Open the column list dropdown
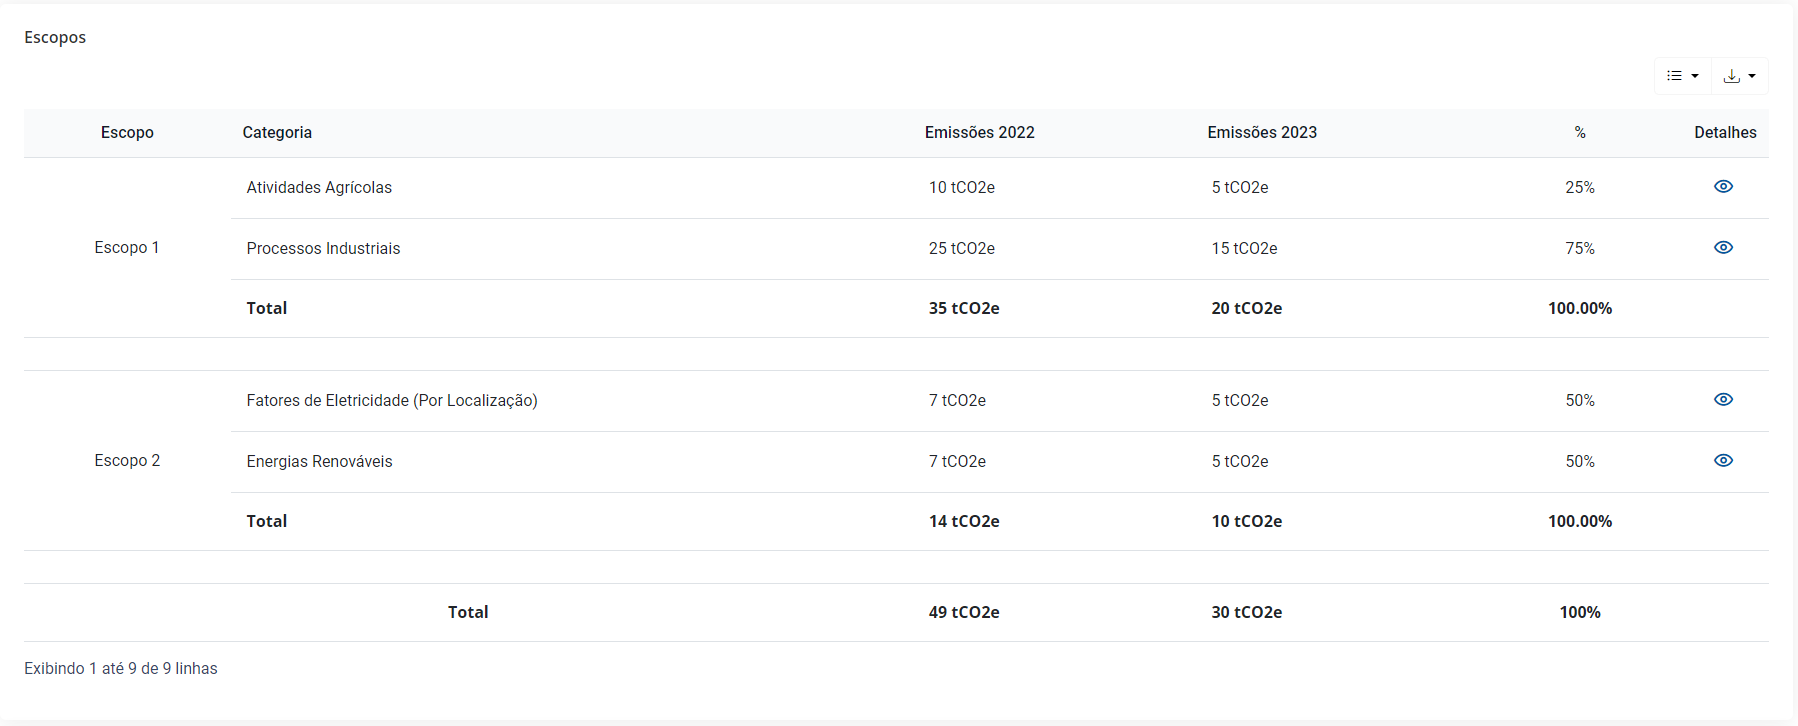Viewport: 1798px width, 726px height. [1682, 76]
